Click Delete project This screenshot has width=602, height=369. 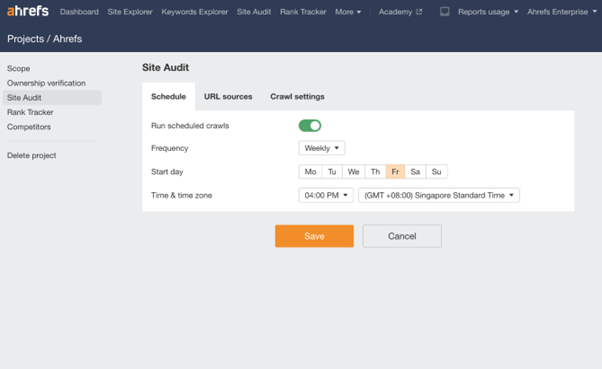click(31, 156)
